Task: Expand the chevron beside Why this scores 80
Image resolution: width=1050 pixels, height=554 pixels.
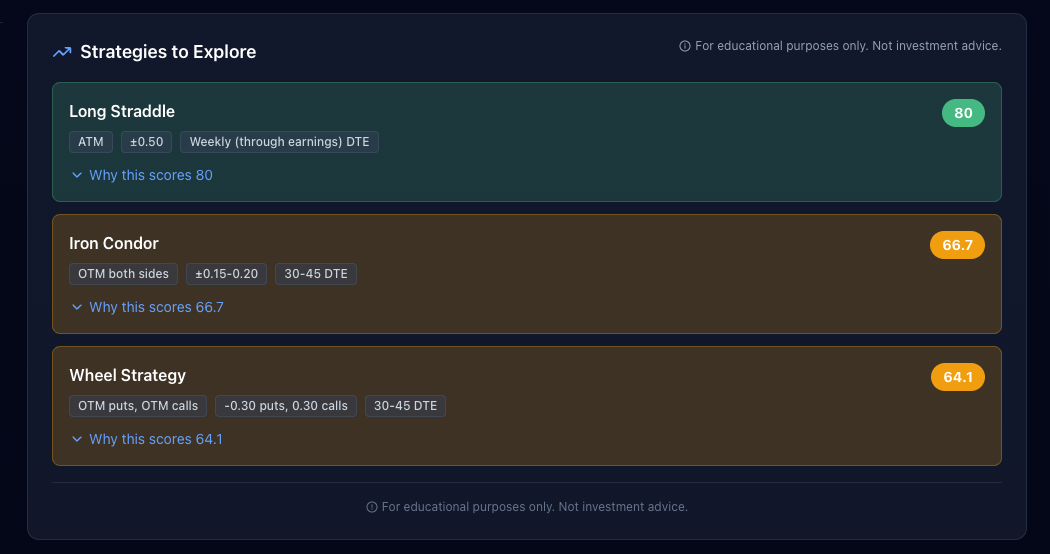Action: point(77,175)
